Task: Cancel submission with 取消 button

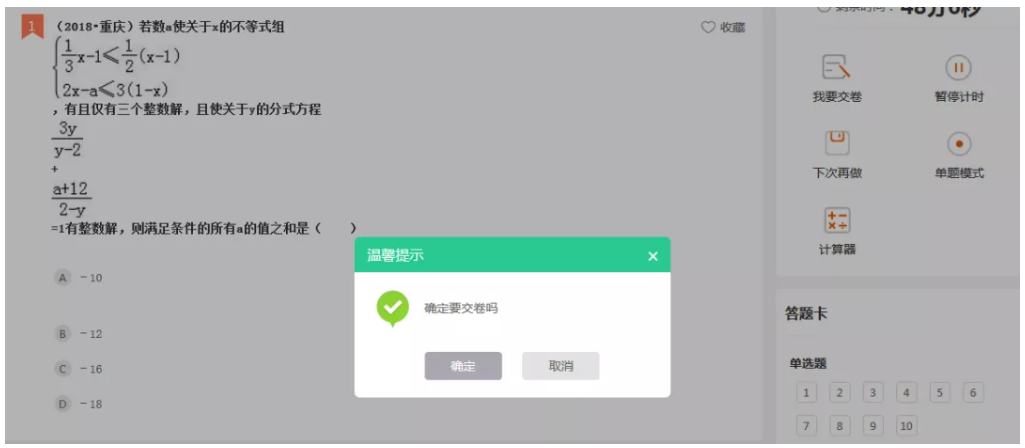Action: pos(561,366)
